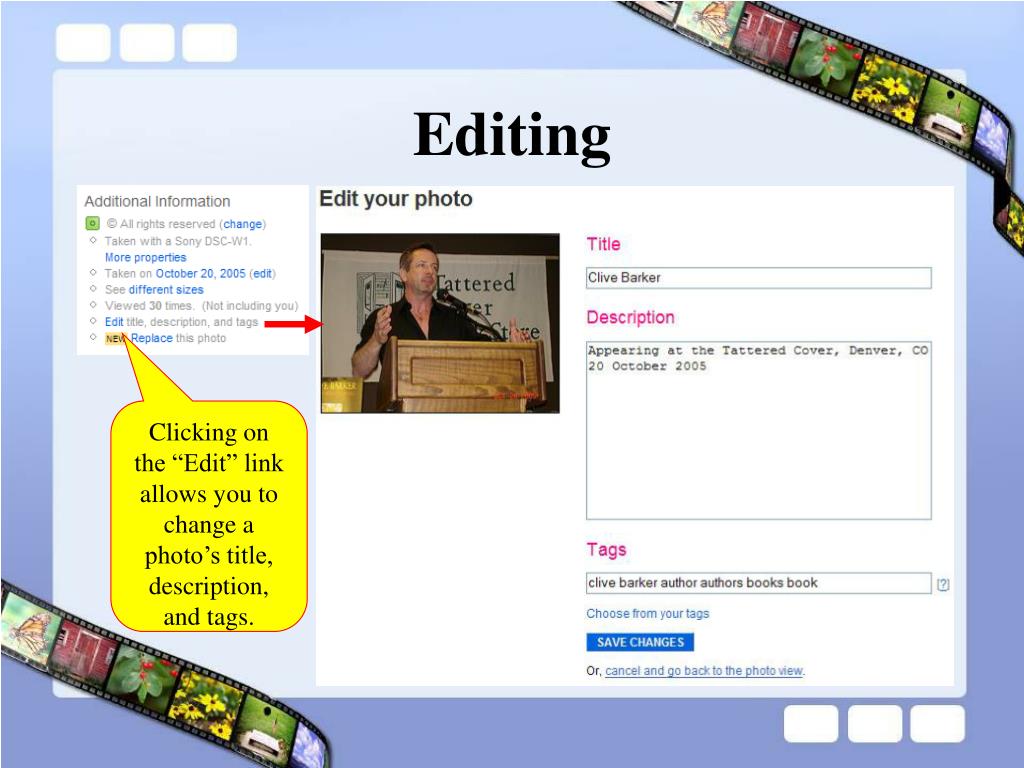Click the "Viewed 30 times." text

149,306
